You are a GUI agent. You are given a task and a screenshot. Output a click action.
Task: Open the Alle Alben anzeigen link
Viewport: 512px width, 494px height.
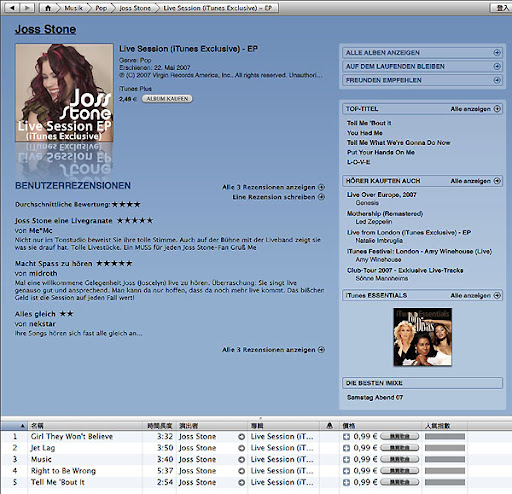click(383, 53)
